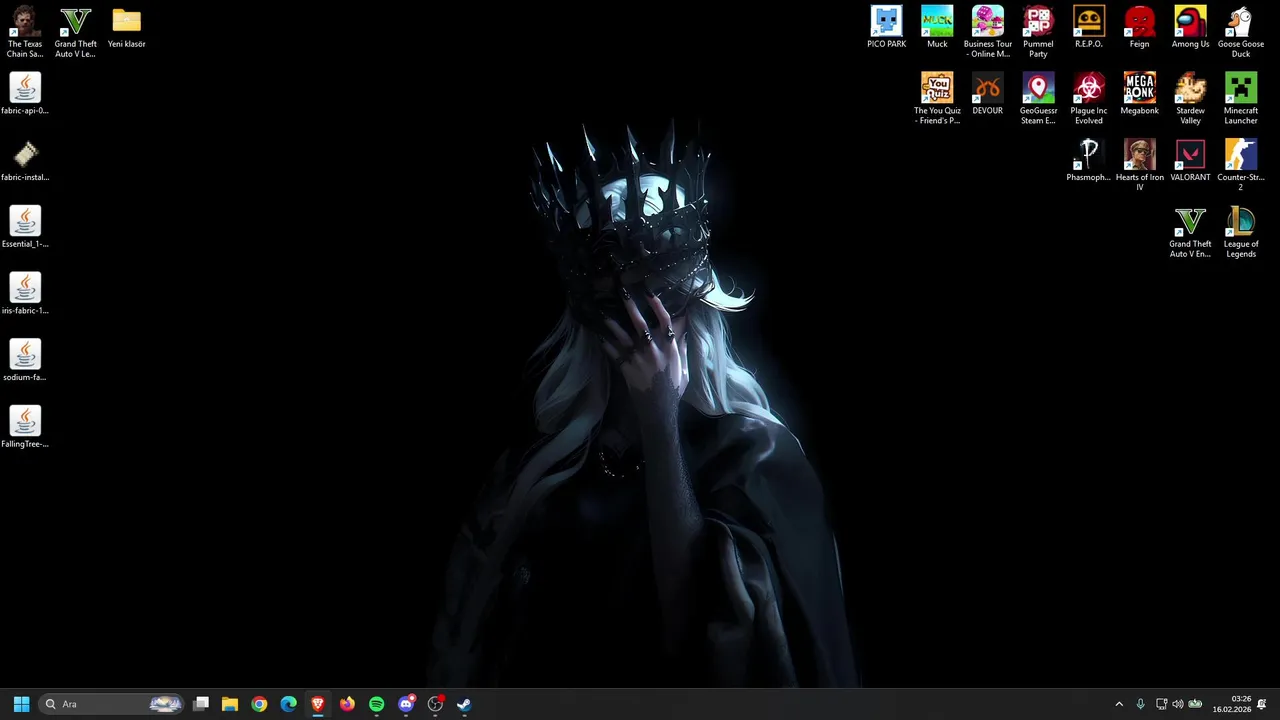Screen dimensions: 1280x720
Task: Select the Muck game shortcut
Action: click(937, 28)
